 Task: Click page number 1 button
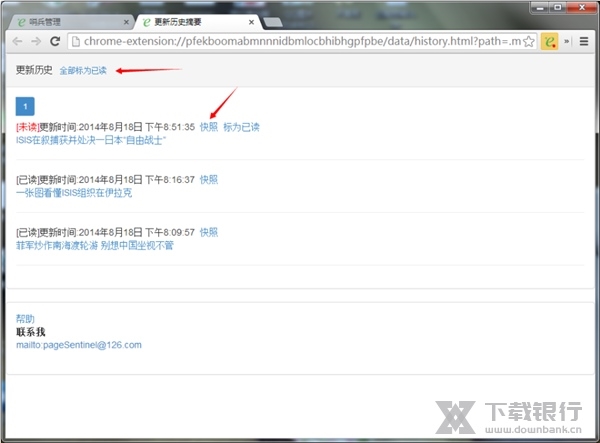pos(26,106)
